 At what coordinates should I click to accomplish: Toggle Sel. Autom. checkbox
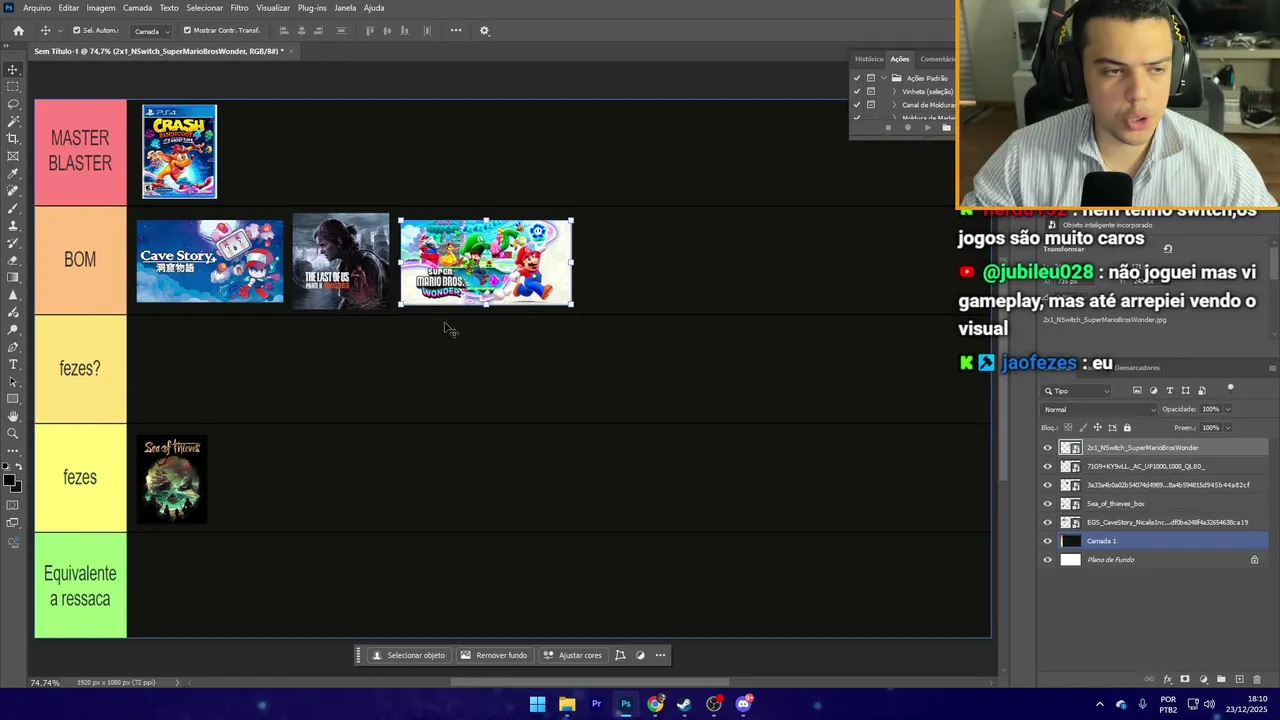76,31
